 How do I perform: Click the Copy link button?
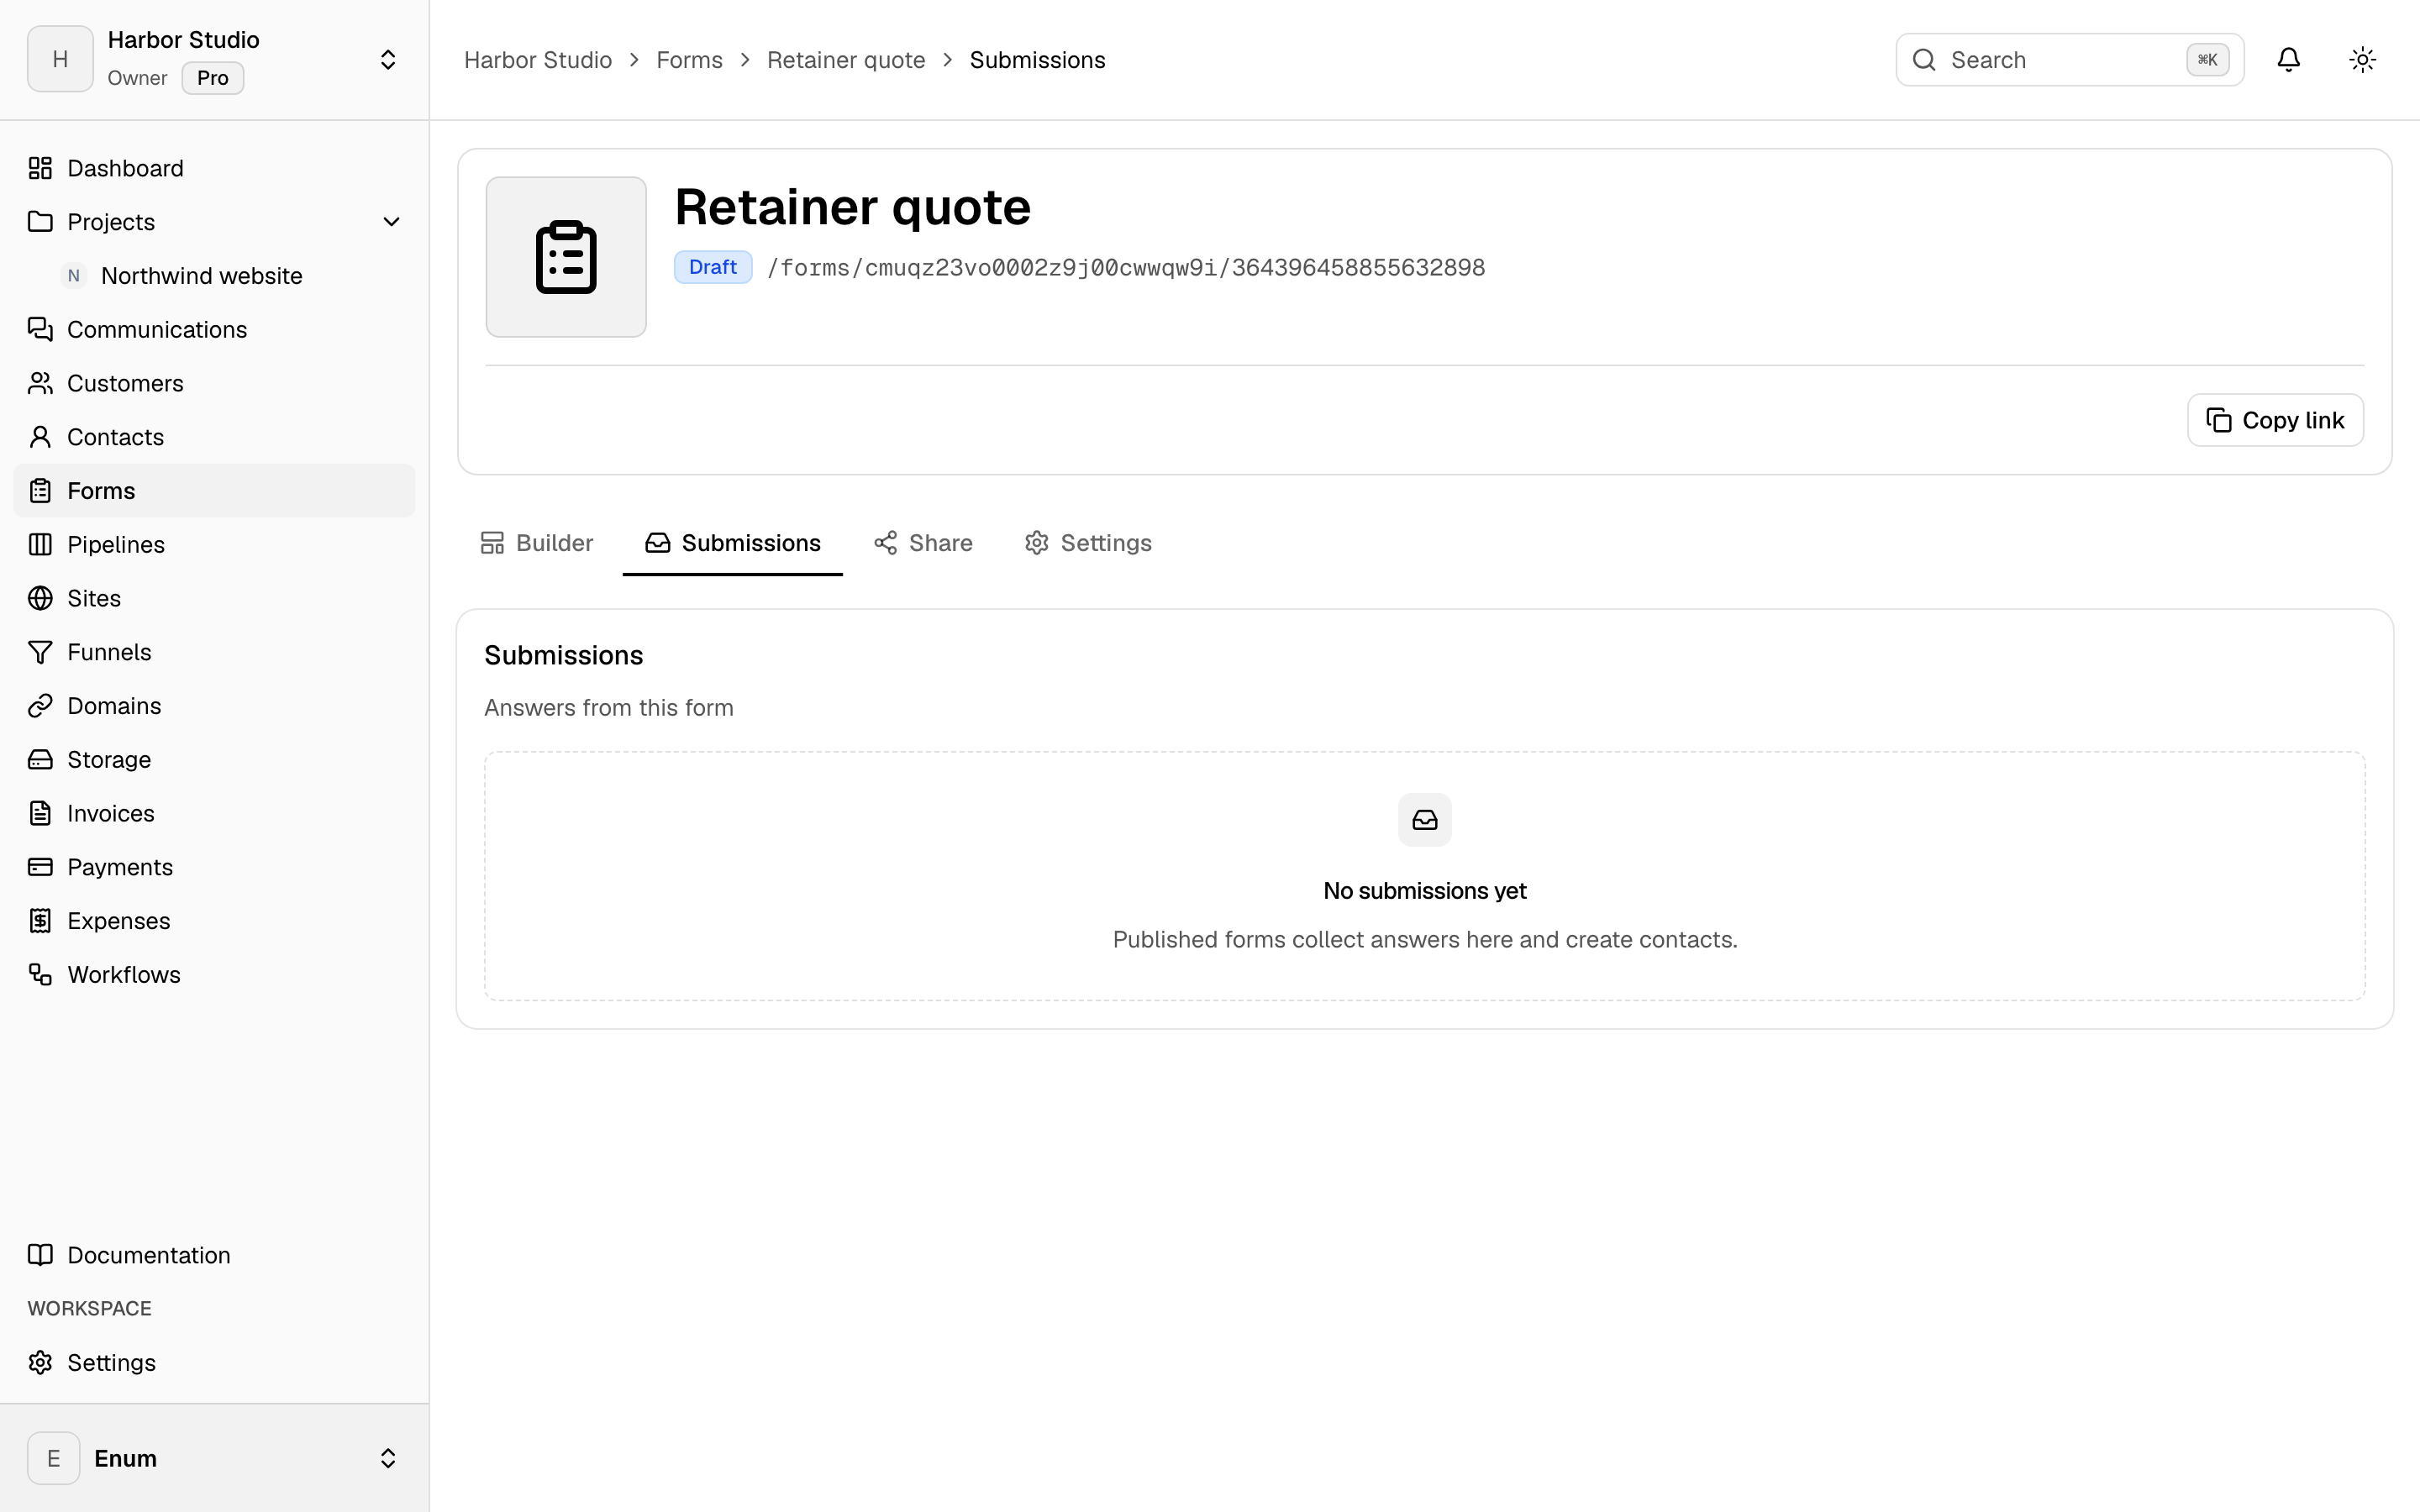point(2275,420)
